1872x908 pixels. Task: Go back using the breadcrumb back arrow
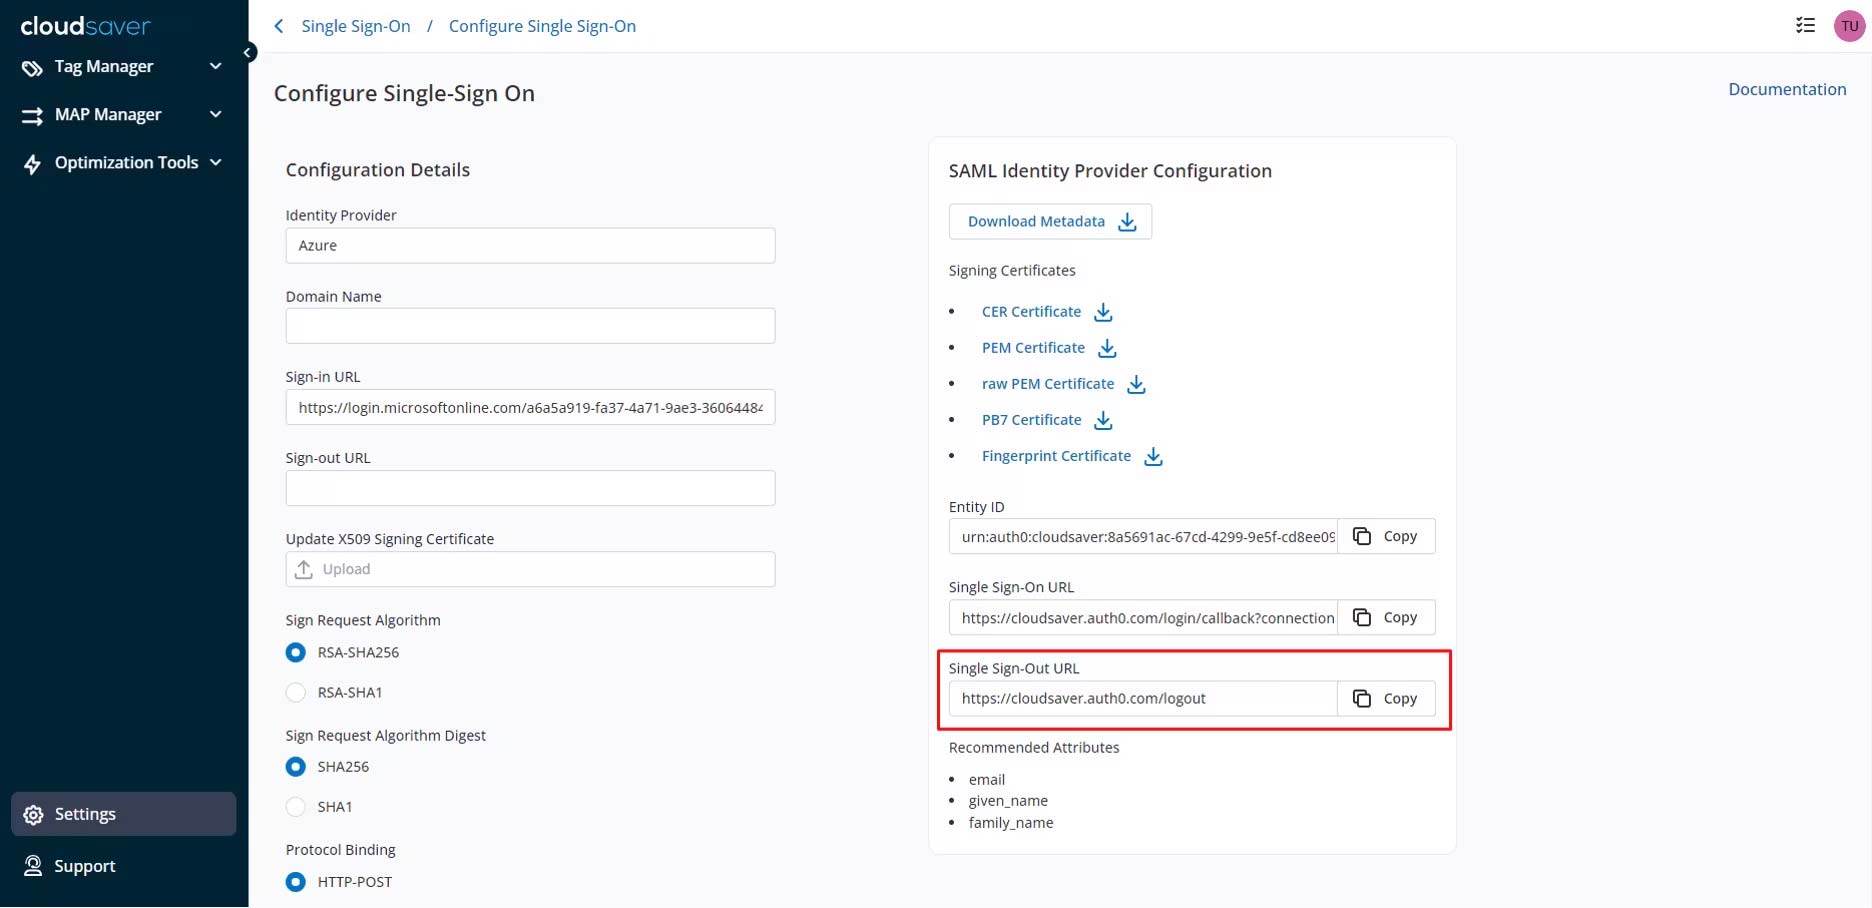point(279,26)
